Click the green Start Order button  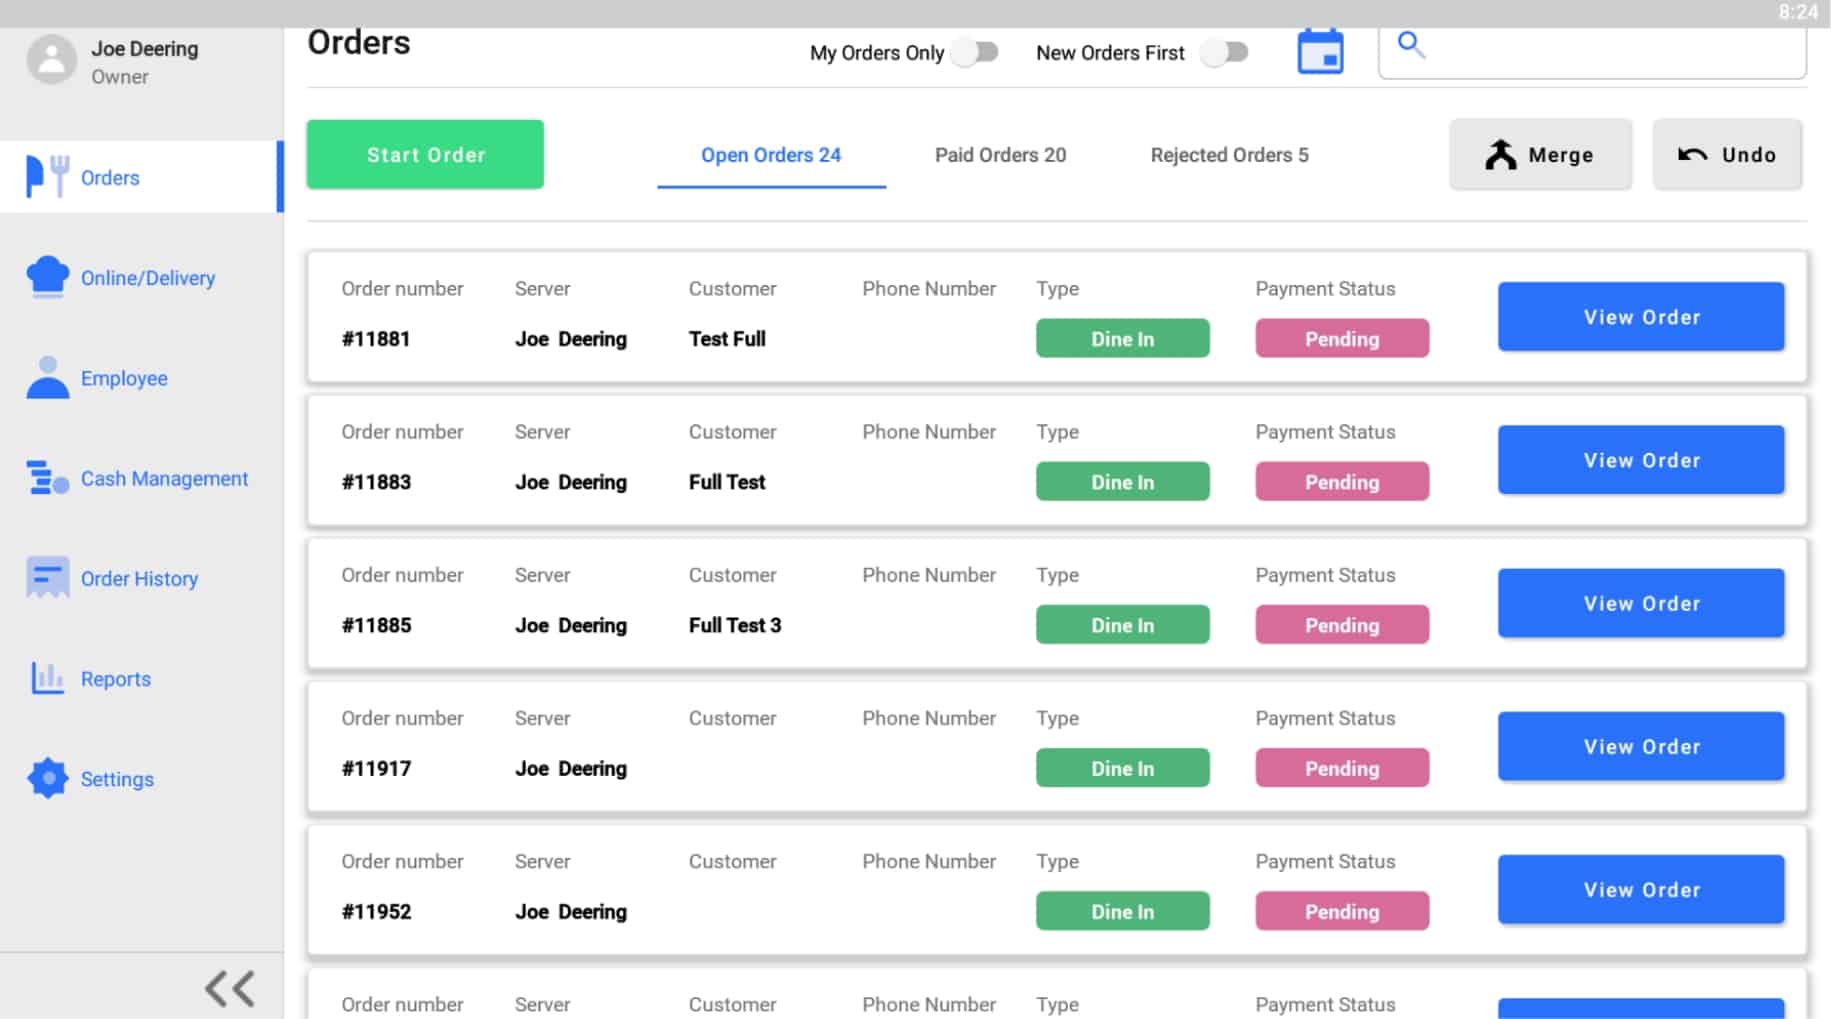(425, 154)
